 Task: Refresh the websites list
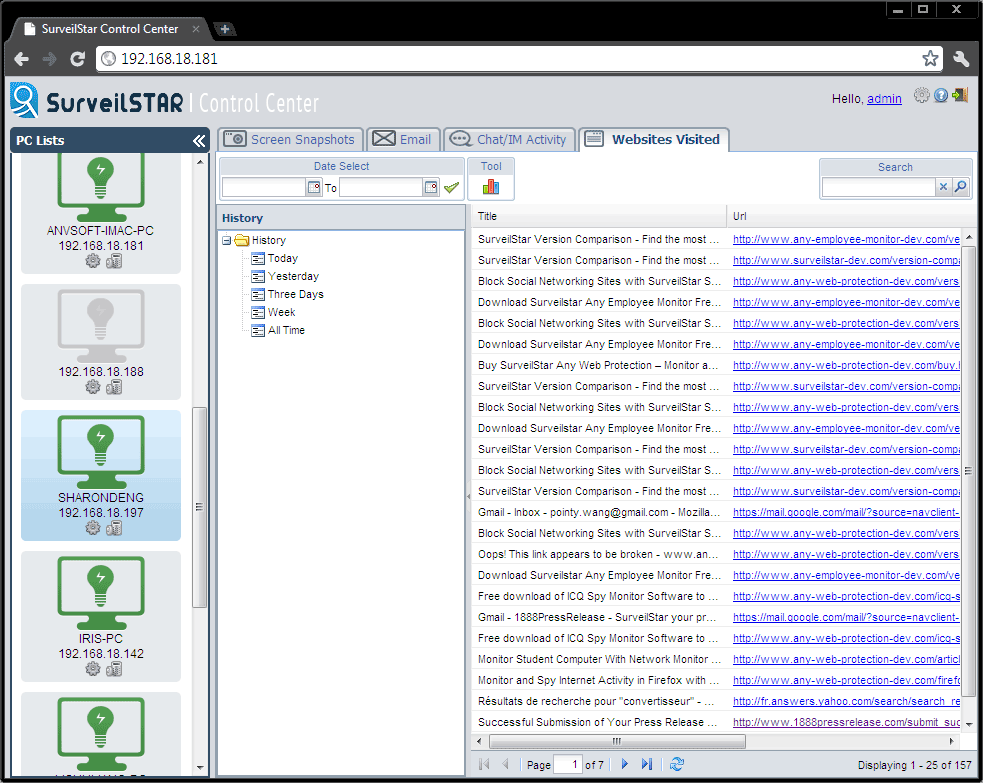(676, 764)
